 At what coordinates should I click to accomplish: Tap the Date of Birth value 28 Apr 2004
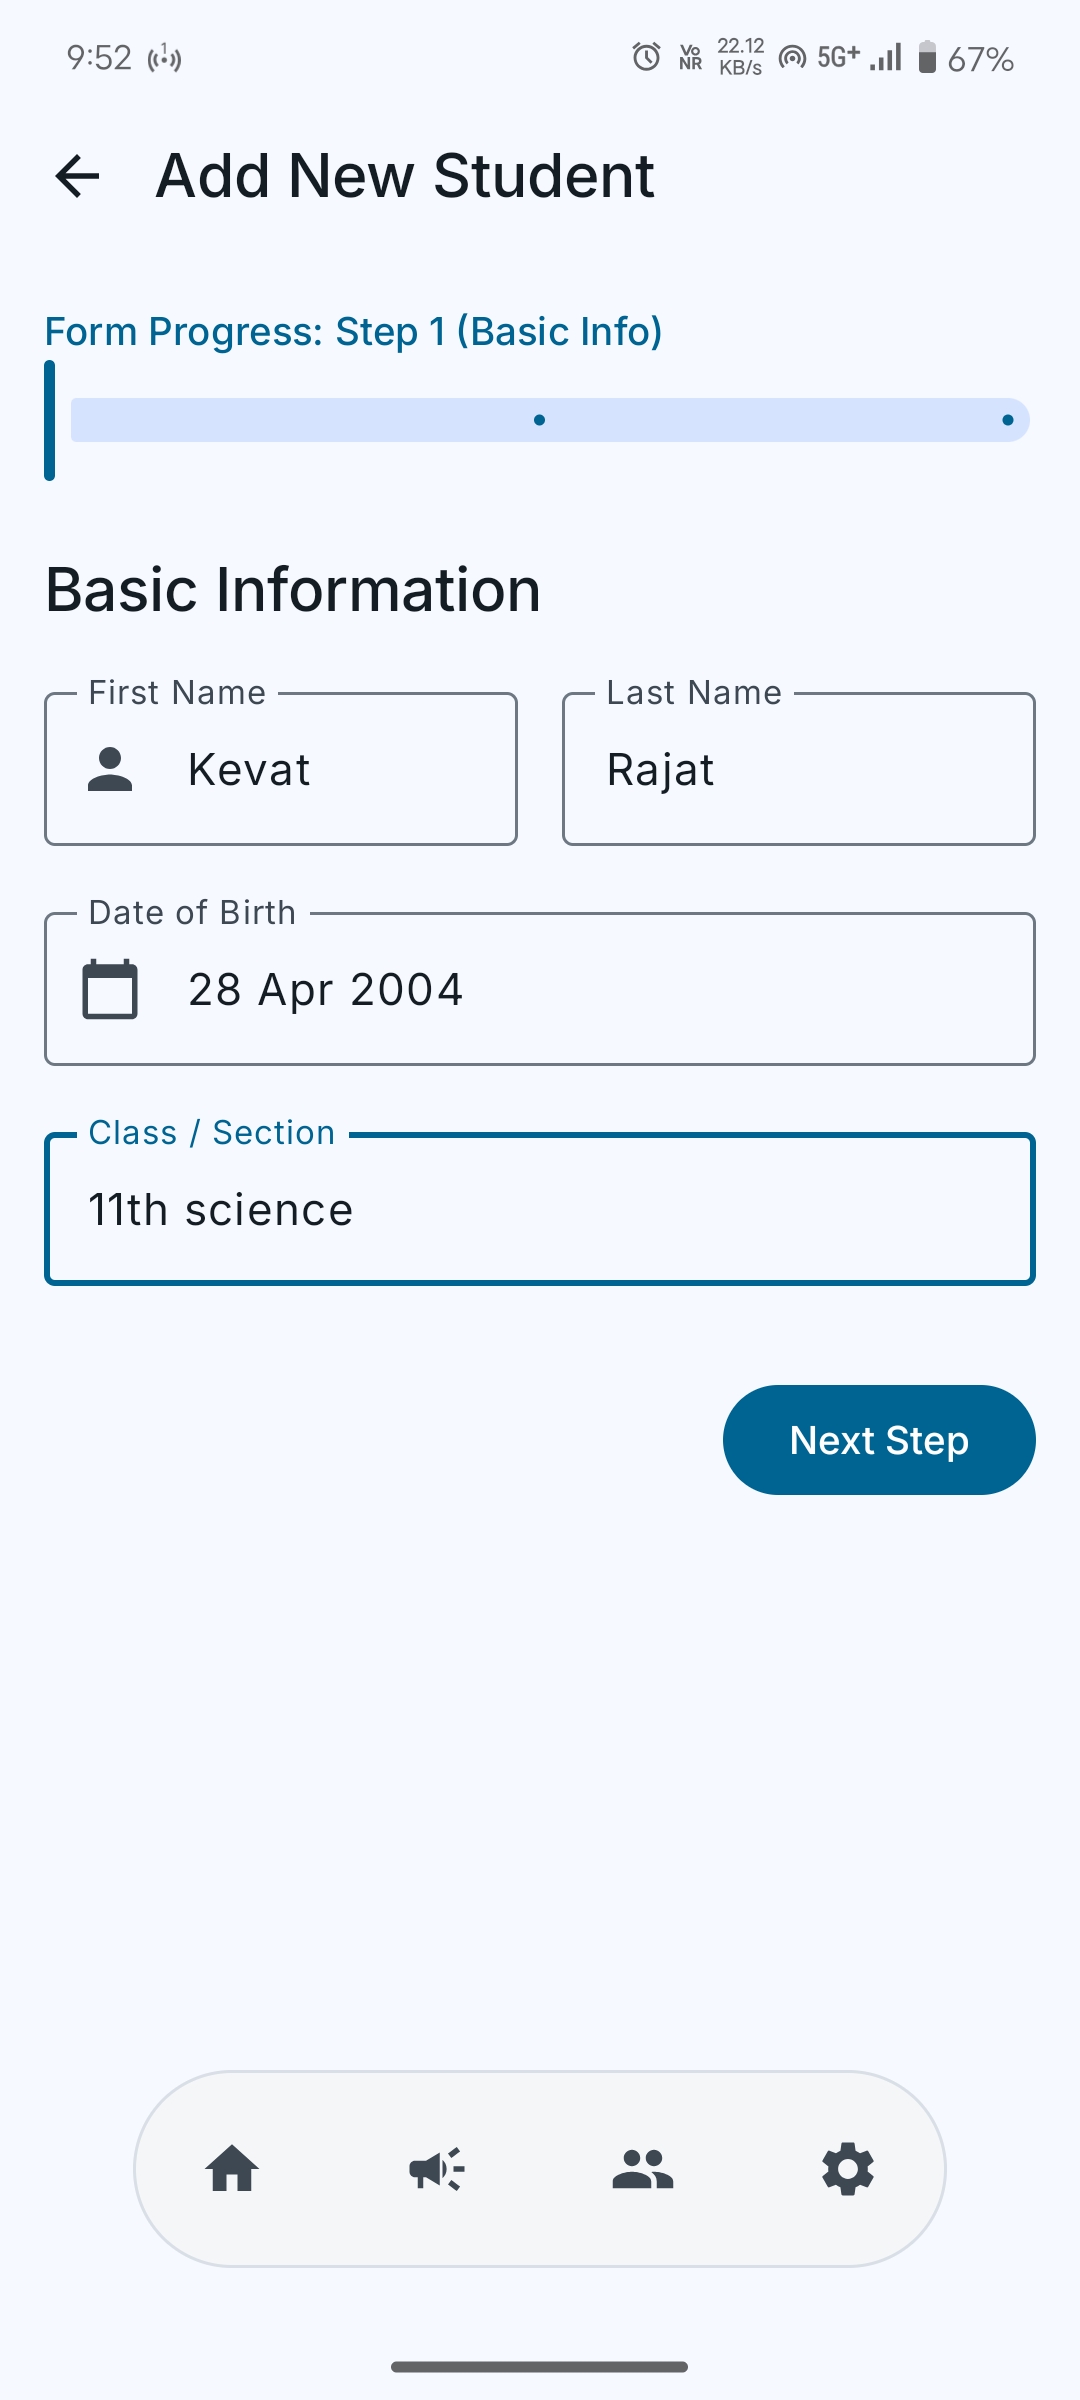coord(326,988)
